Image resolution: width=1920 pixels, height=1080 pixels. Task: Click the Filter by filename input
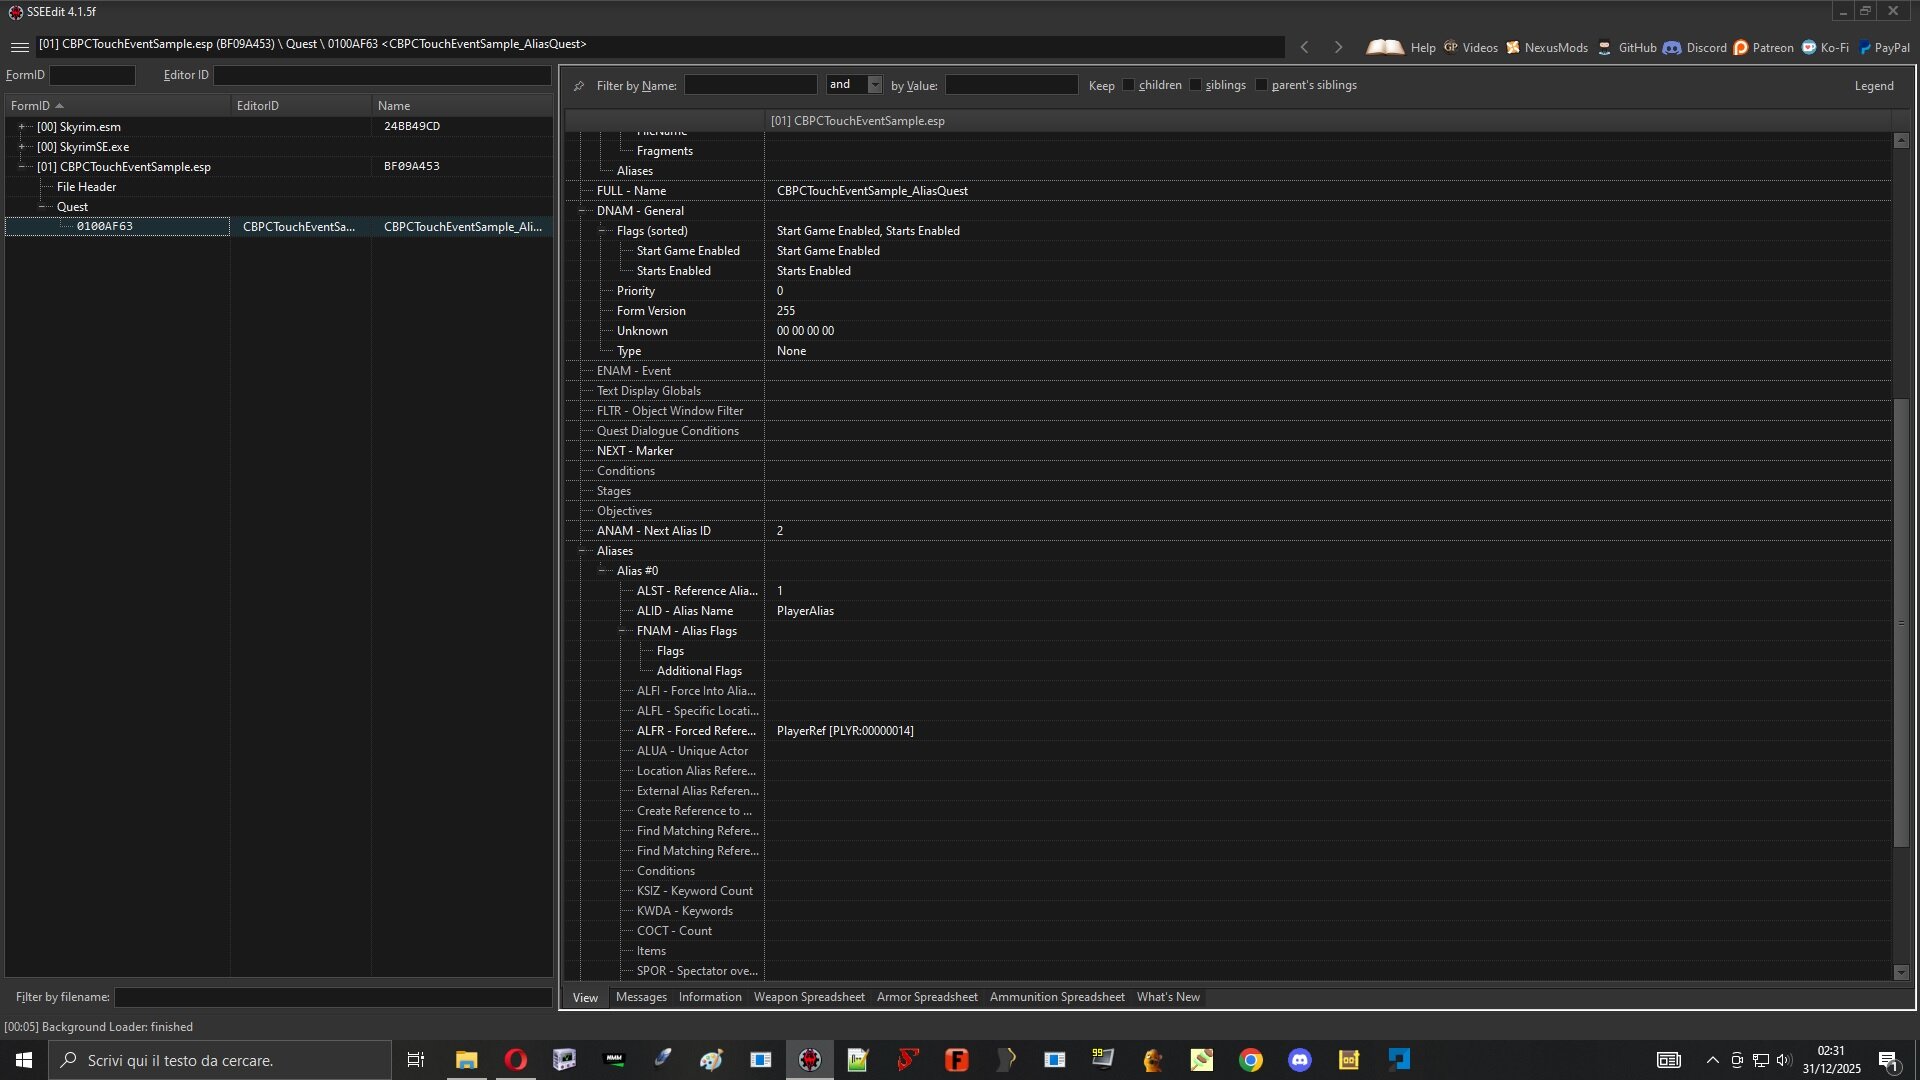333,997
